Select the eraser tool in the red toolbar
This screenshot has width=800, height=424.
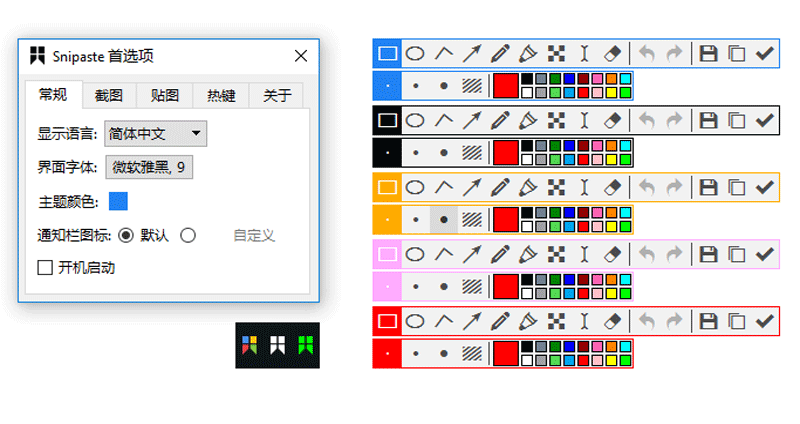point(615,321)
